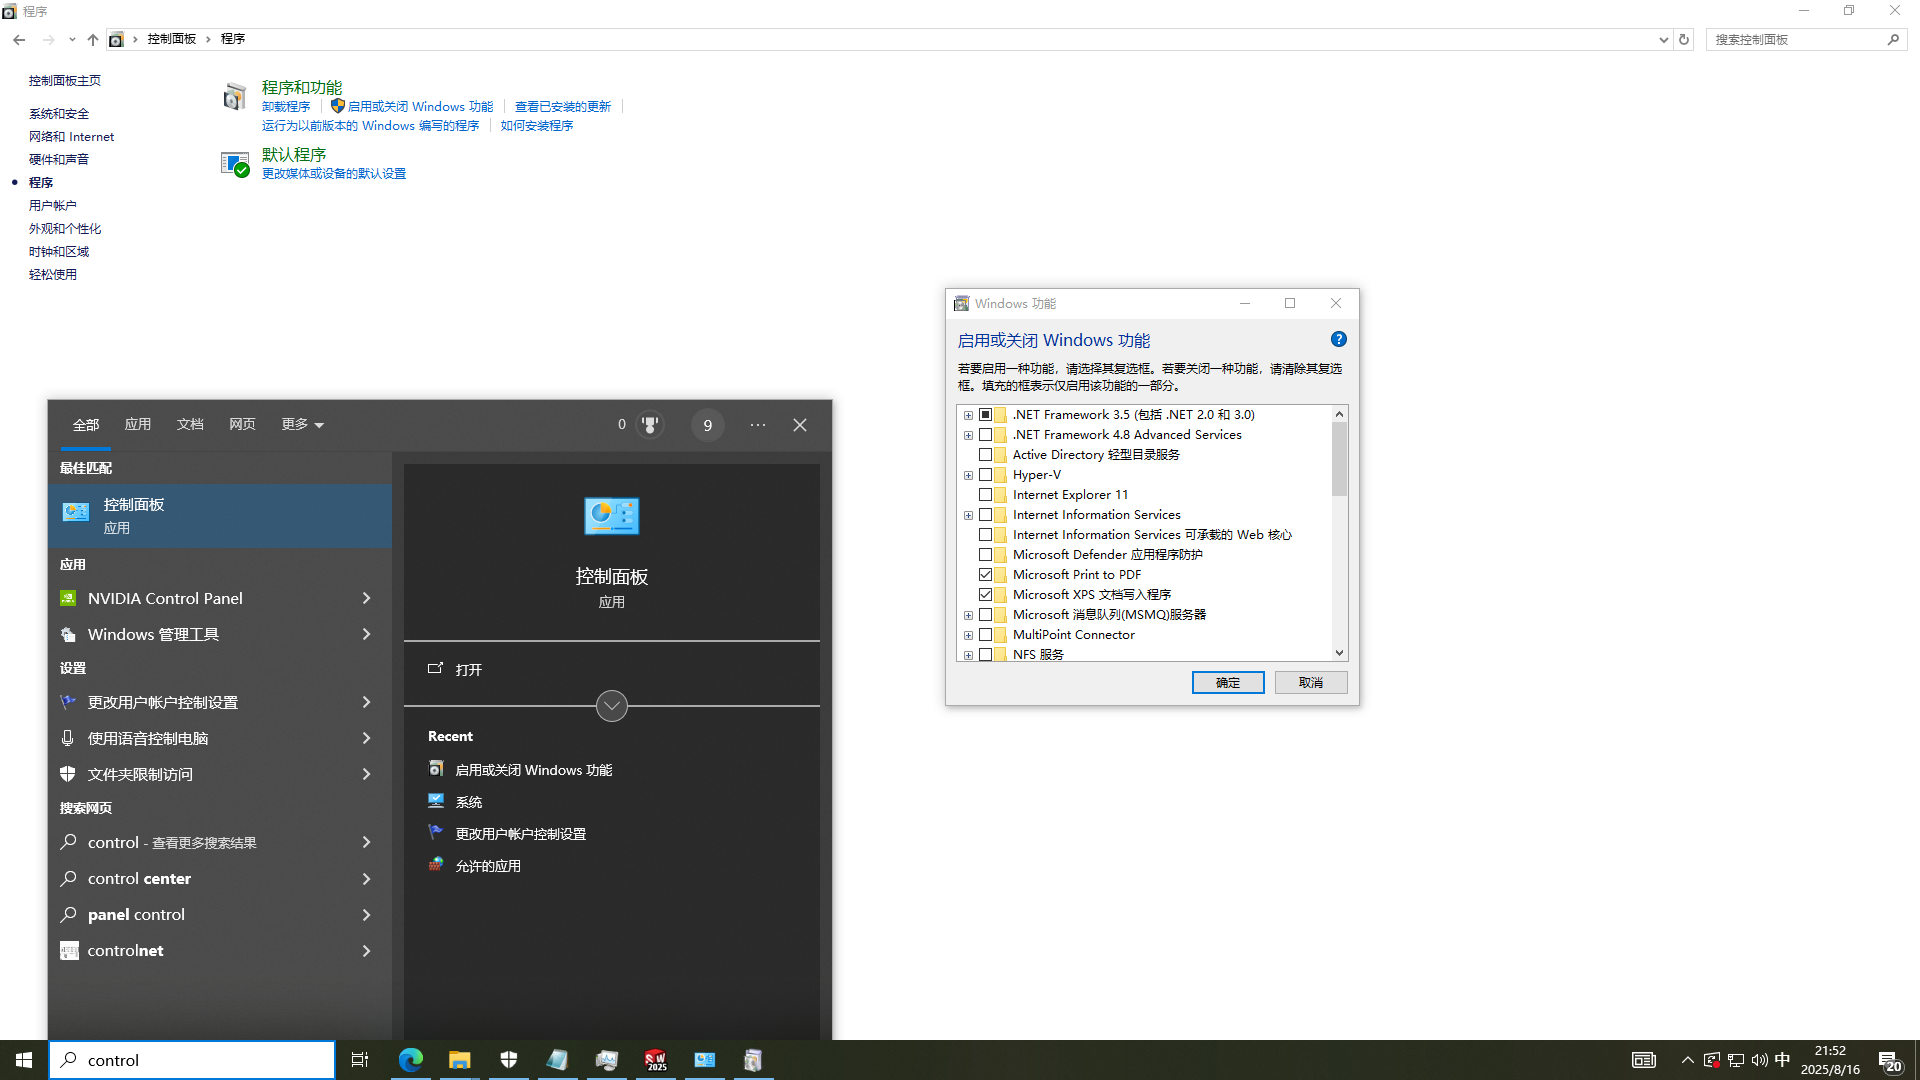Check the Active Directory 轻型目录服务 box

click(x=986, y=454)
